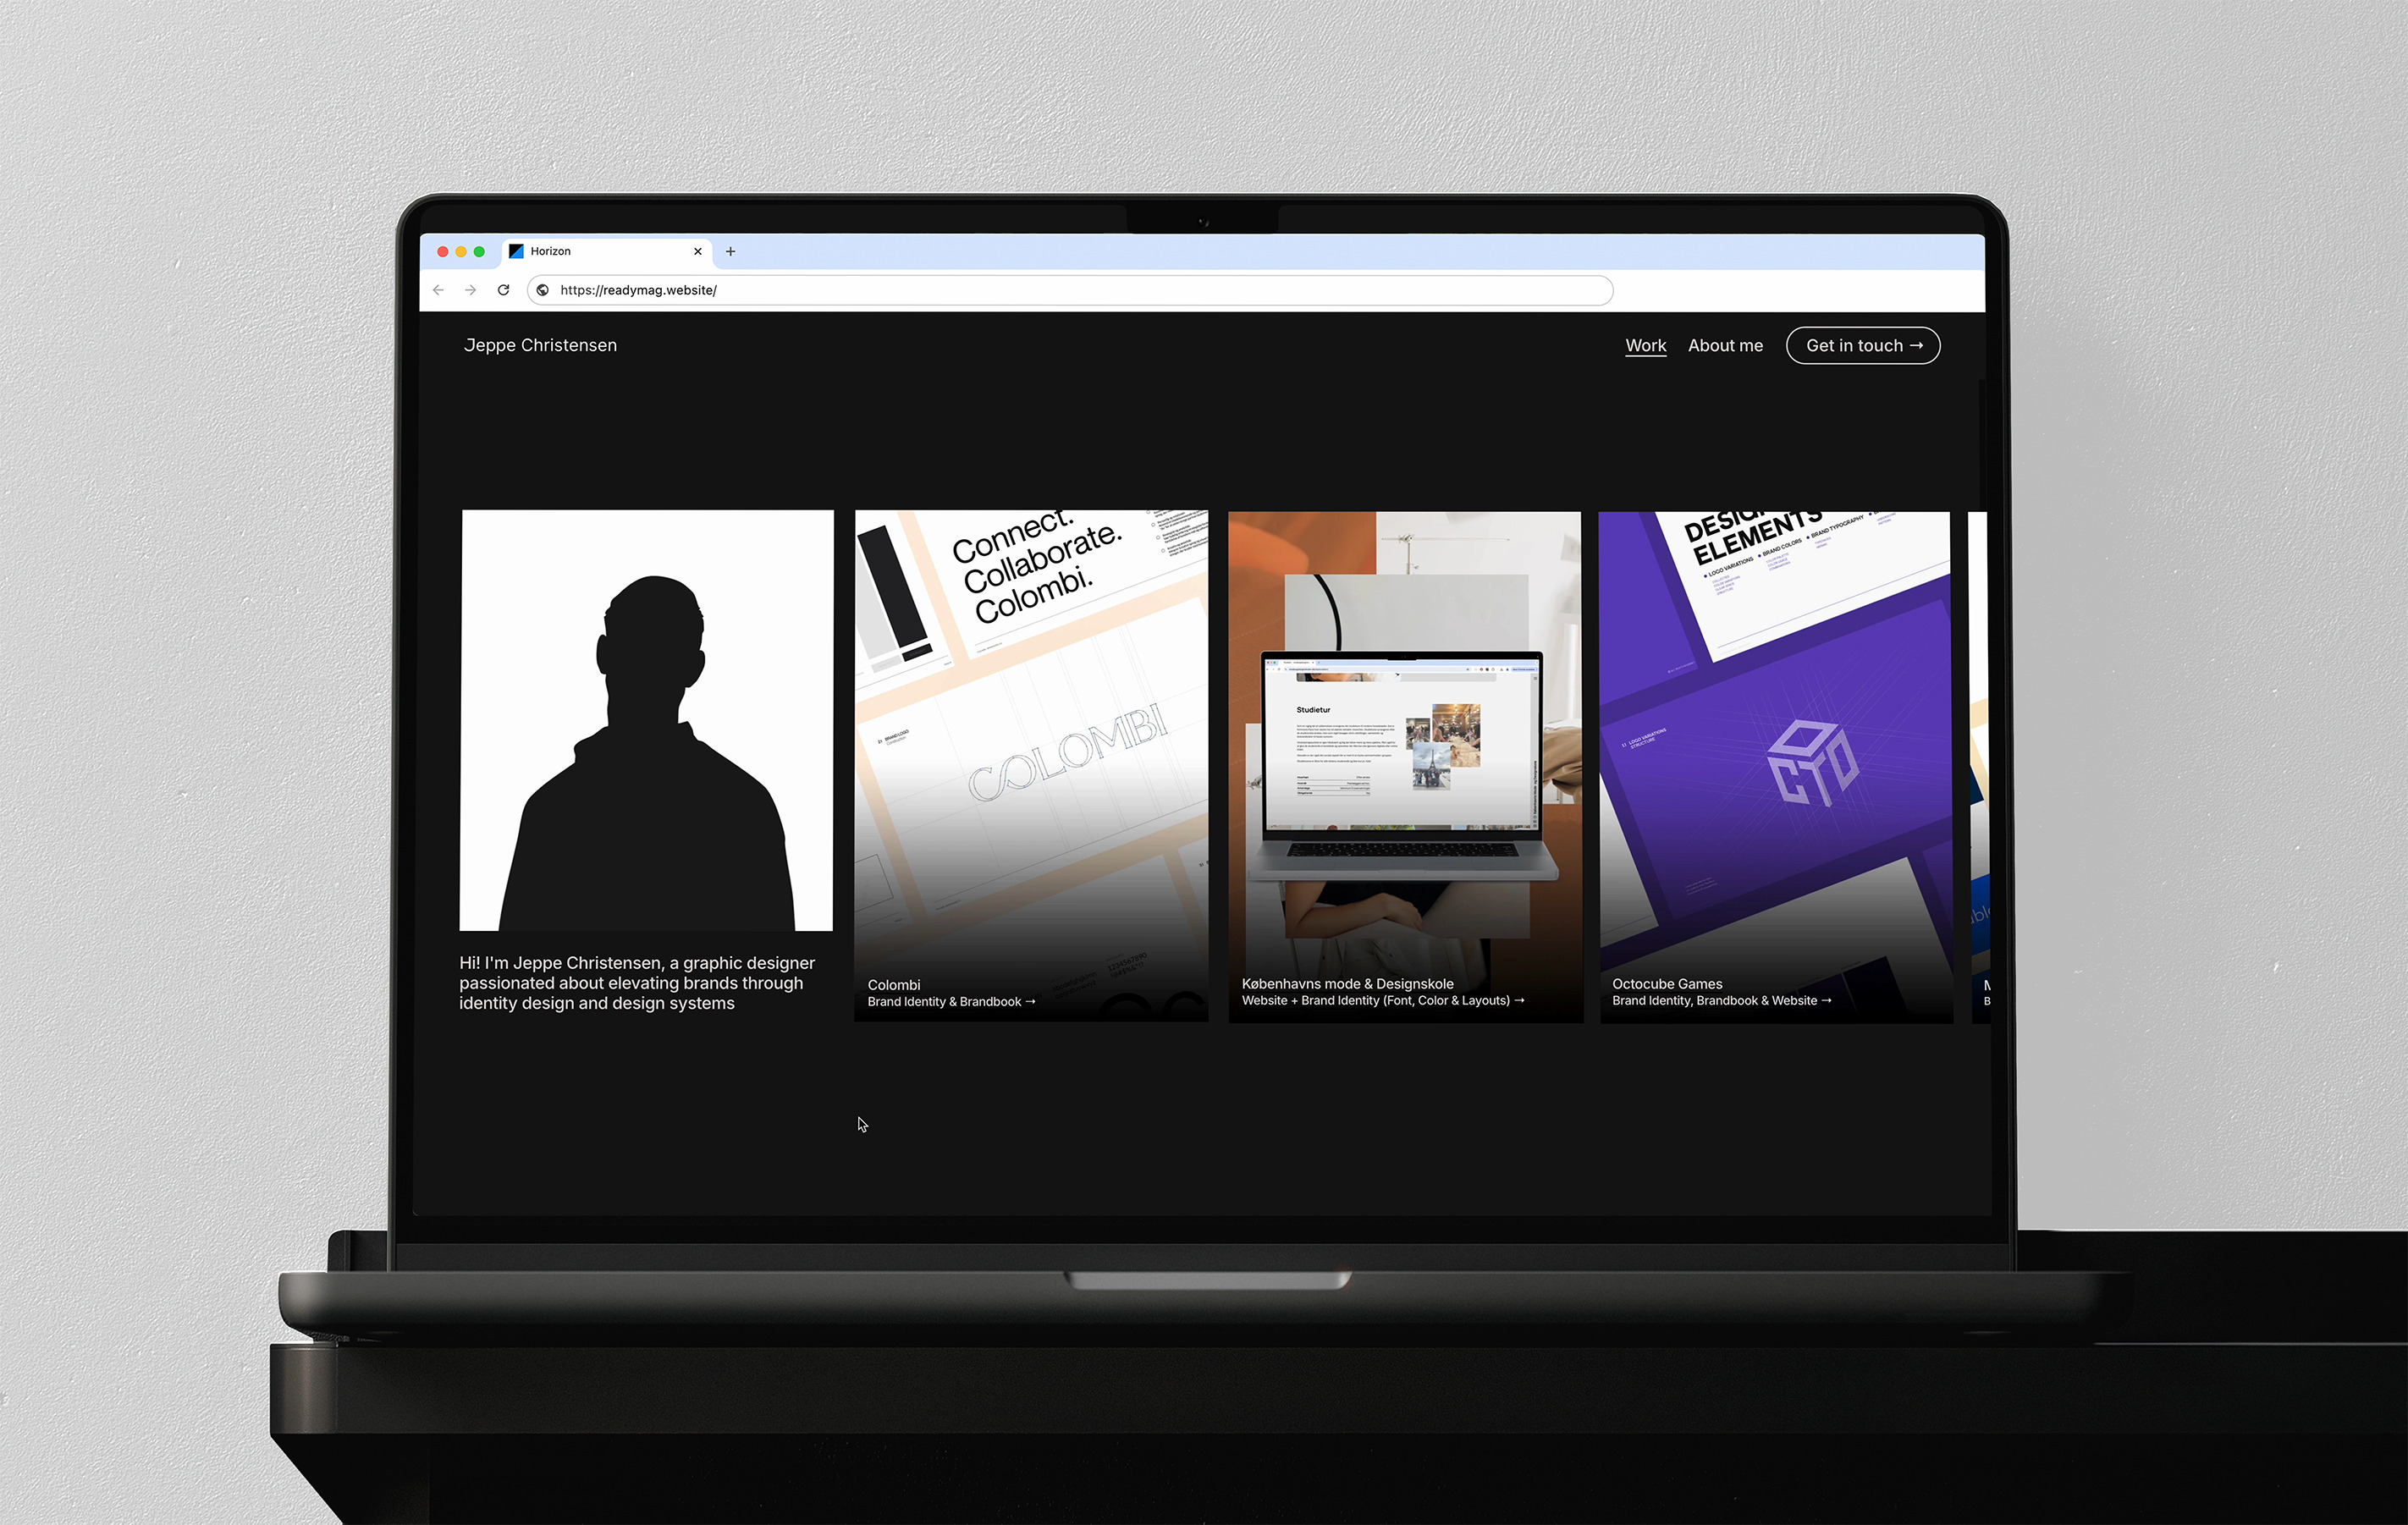Go to the About me page
The height and width of the screenshot is (1525, 2408).
(1725, 346)
